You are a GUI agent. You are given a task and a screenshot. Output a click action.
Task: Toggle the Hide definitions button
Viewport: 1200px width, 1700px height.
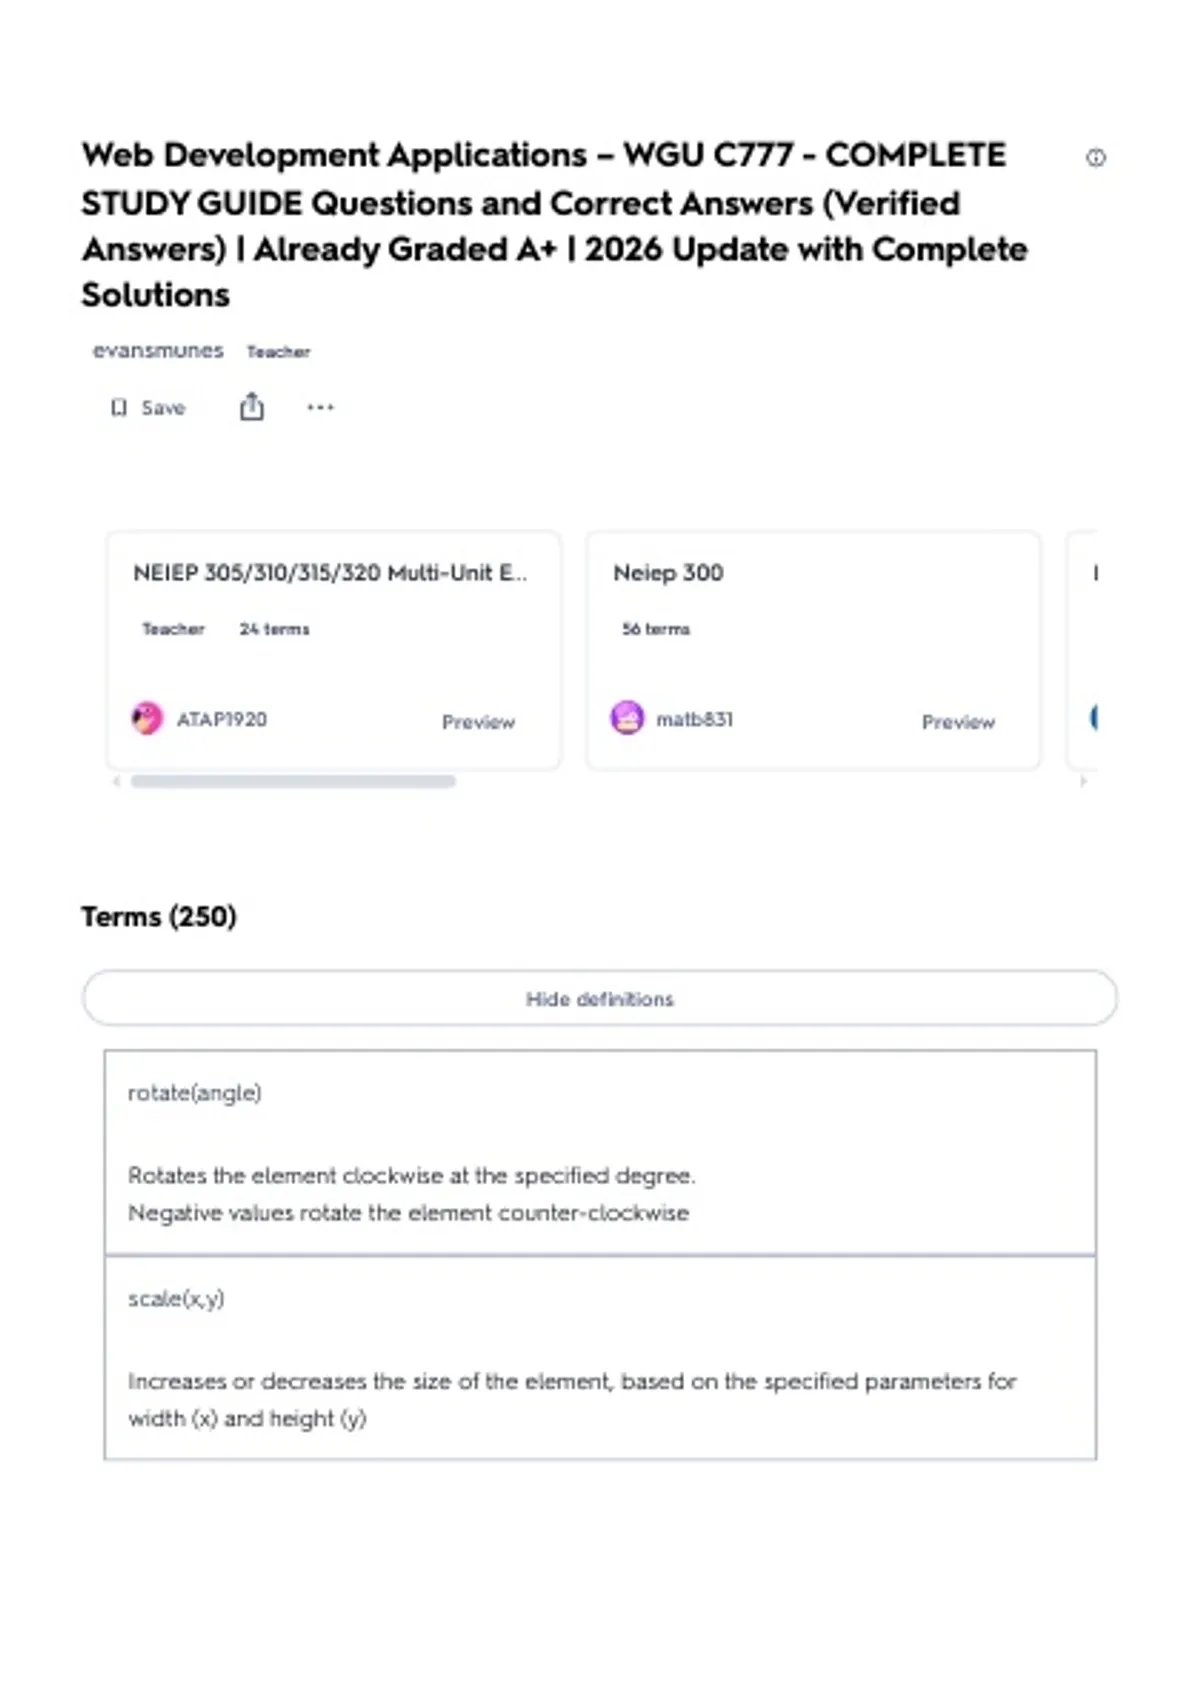point(599,998)
